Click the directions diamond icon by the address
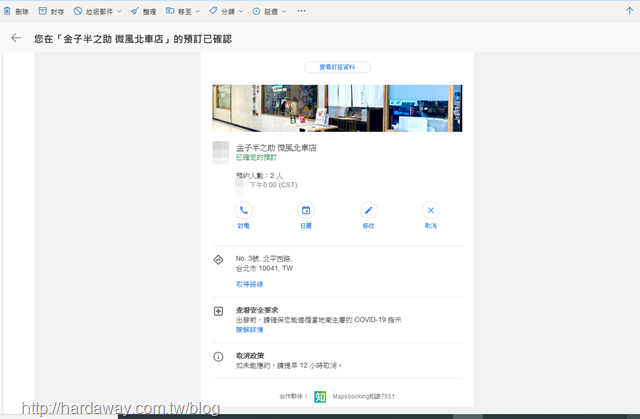 pyautogui.click(x=218, y=259)
